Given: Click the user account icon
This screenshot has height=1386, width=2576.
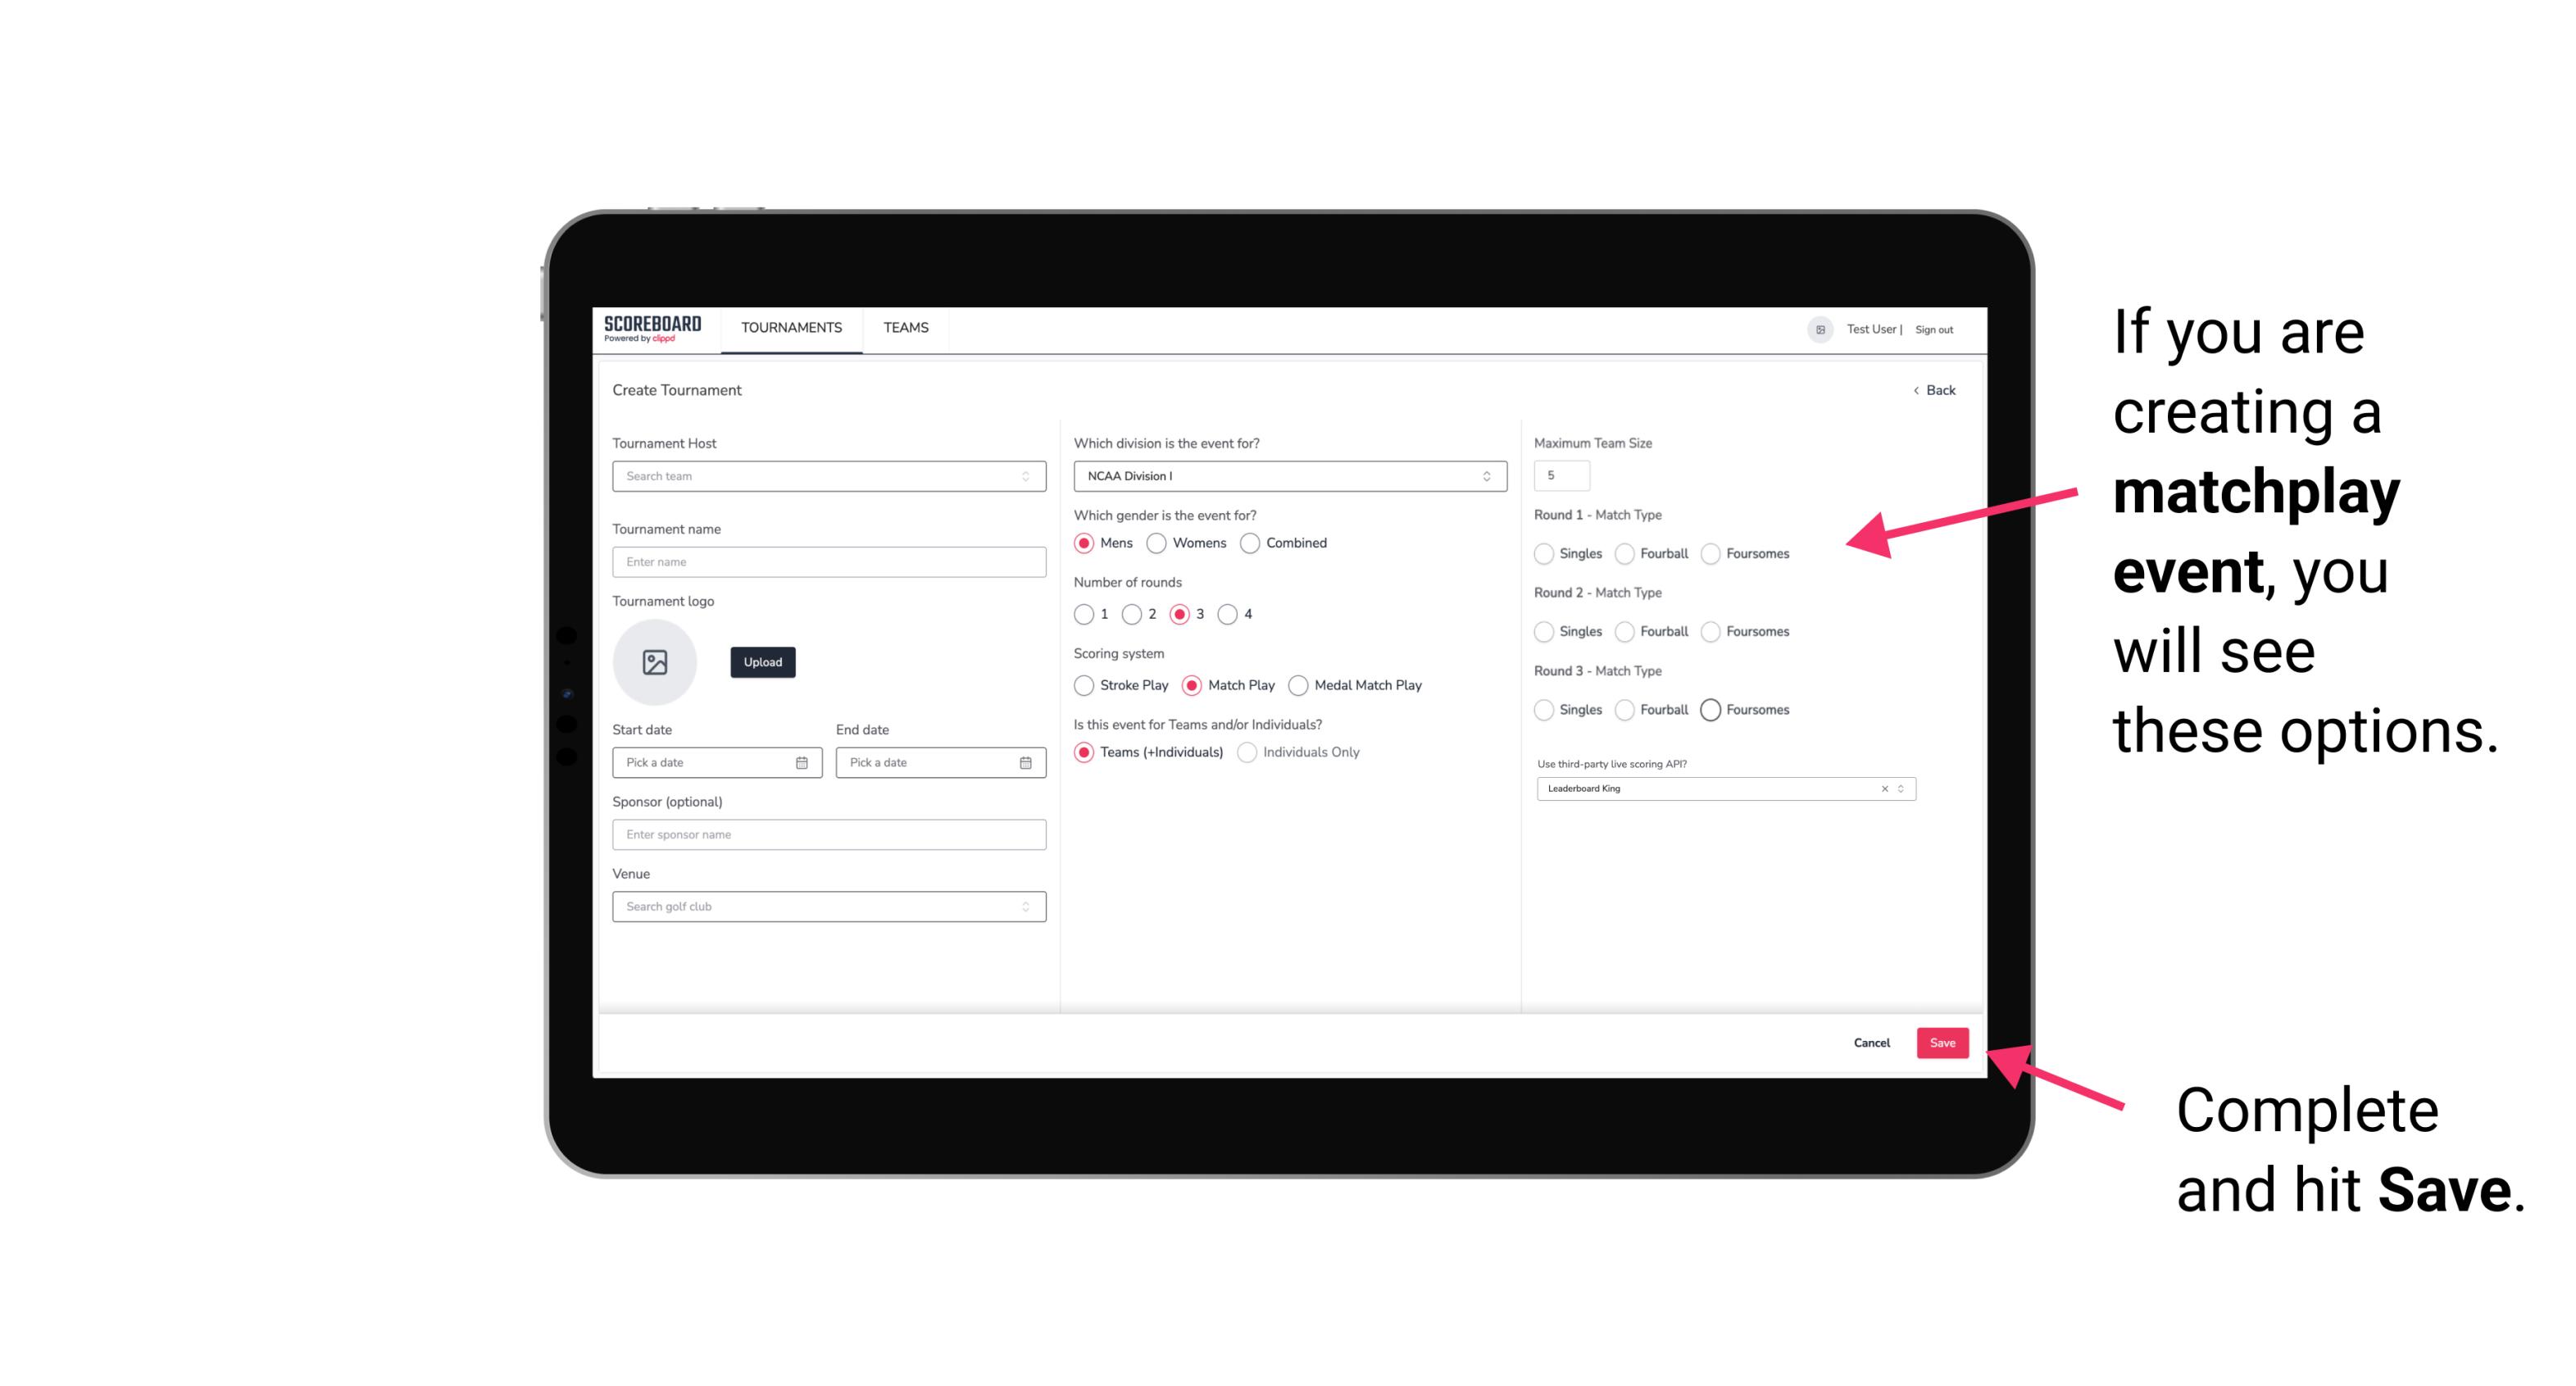Looking at the screenshot, I should tap(1820, 328).
